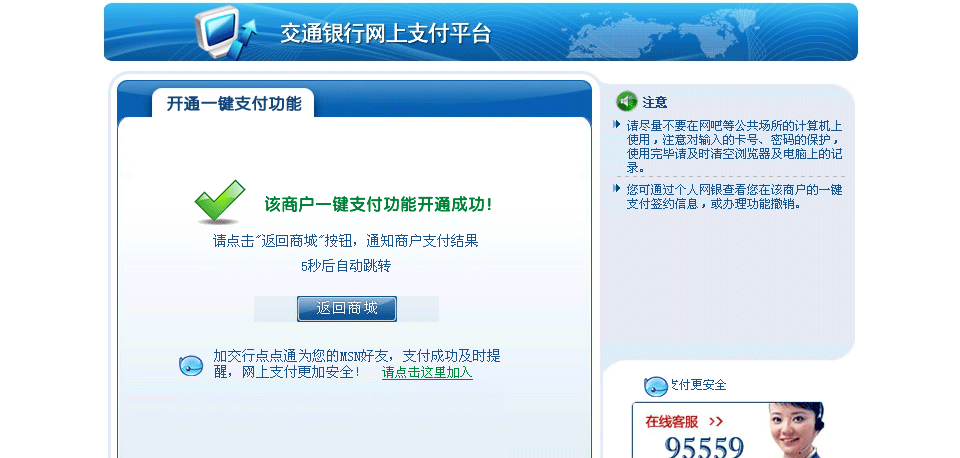This screenshot has width=960, height=458.
Task: Click the world map graphic in banner
Action: click(664, 32)
